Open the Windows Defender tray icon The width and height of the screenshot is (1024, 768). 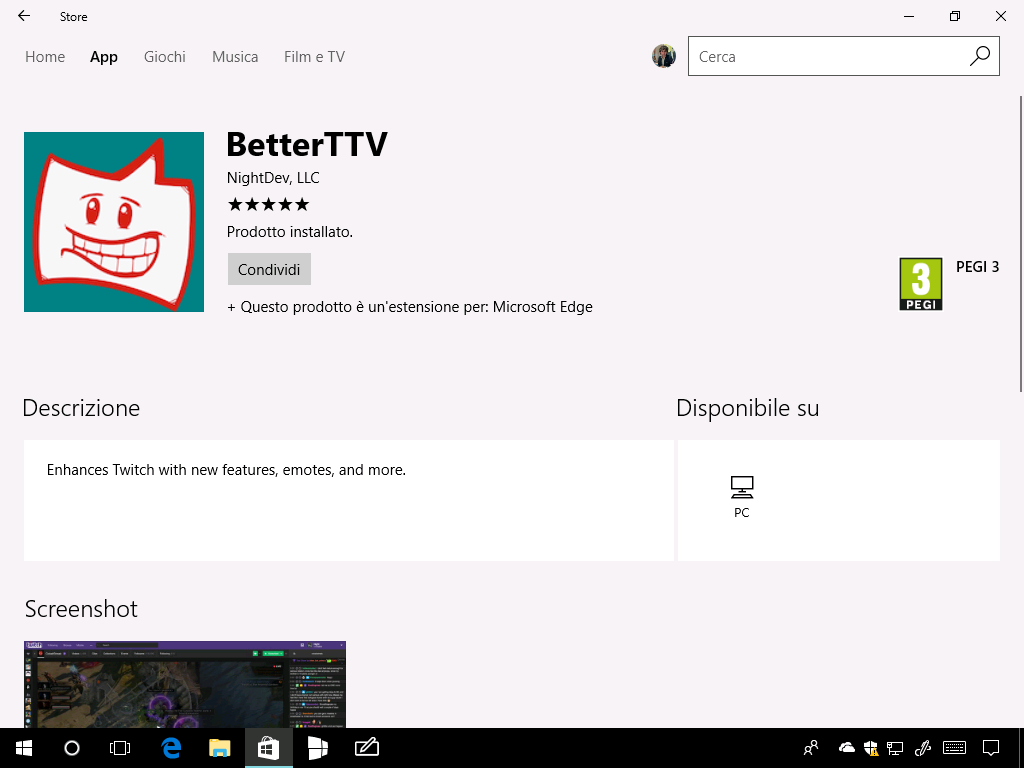click(x=871, y=748)
